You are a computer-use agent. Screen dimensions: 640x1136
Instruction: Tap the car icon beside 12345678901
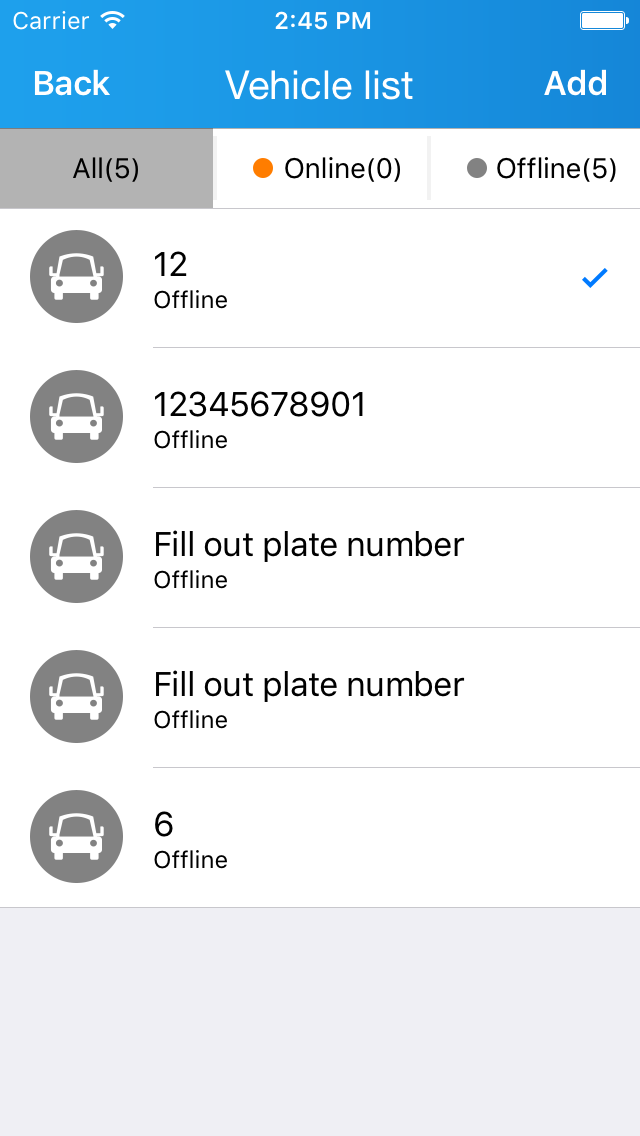tap(77, 417)
